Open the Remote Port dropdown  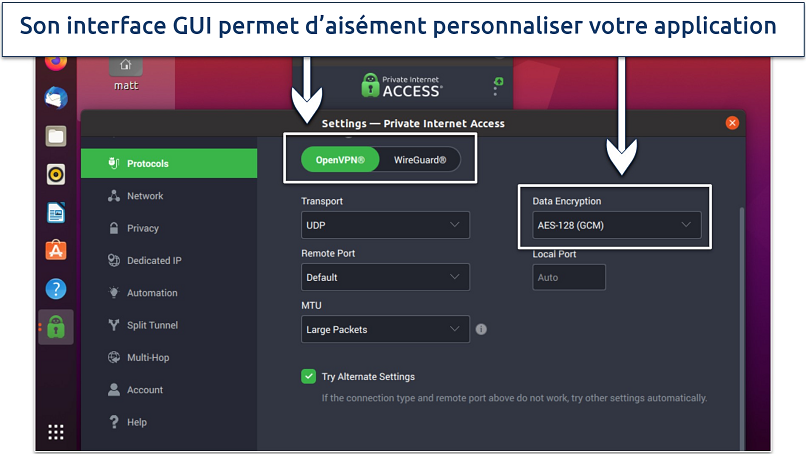click(385, 277)
